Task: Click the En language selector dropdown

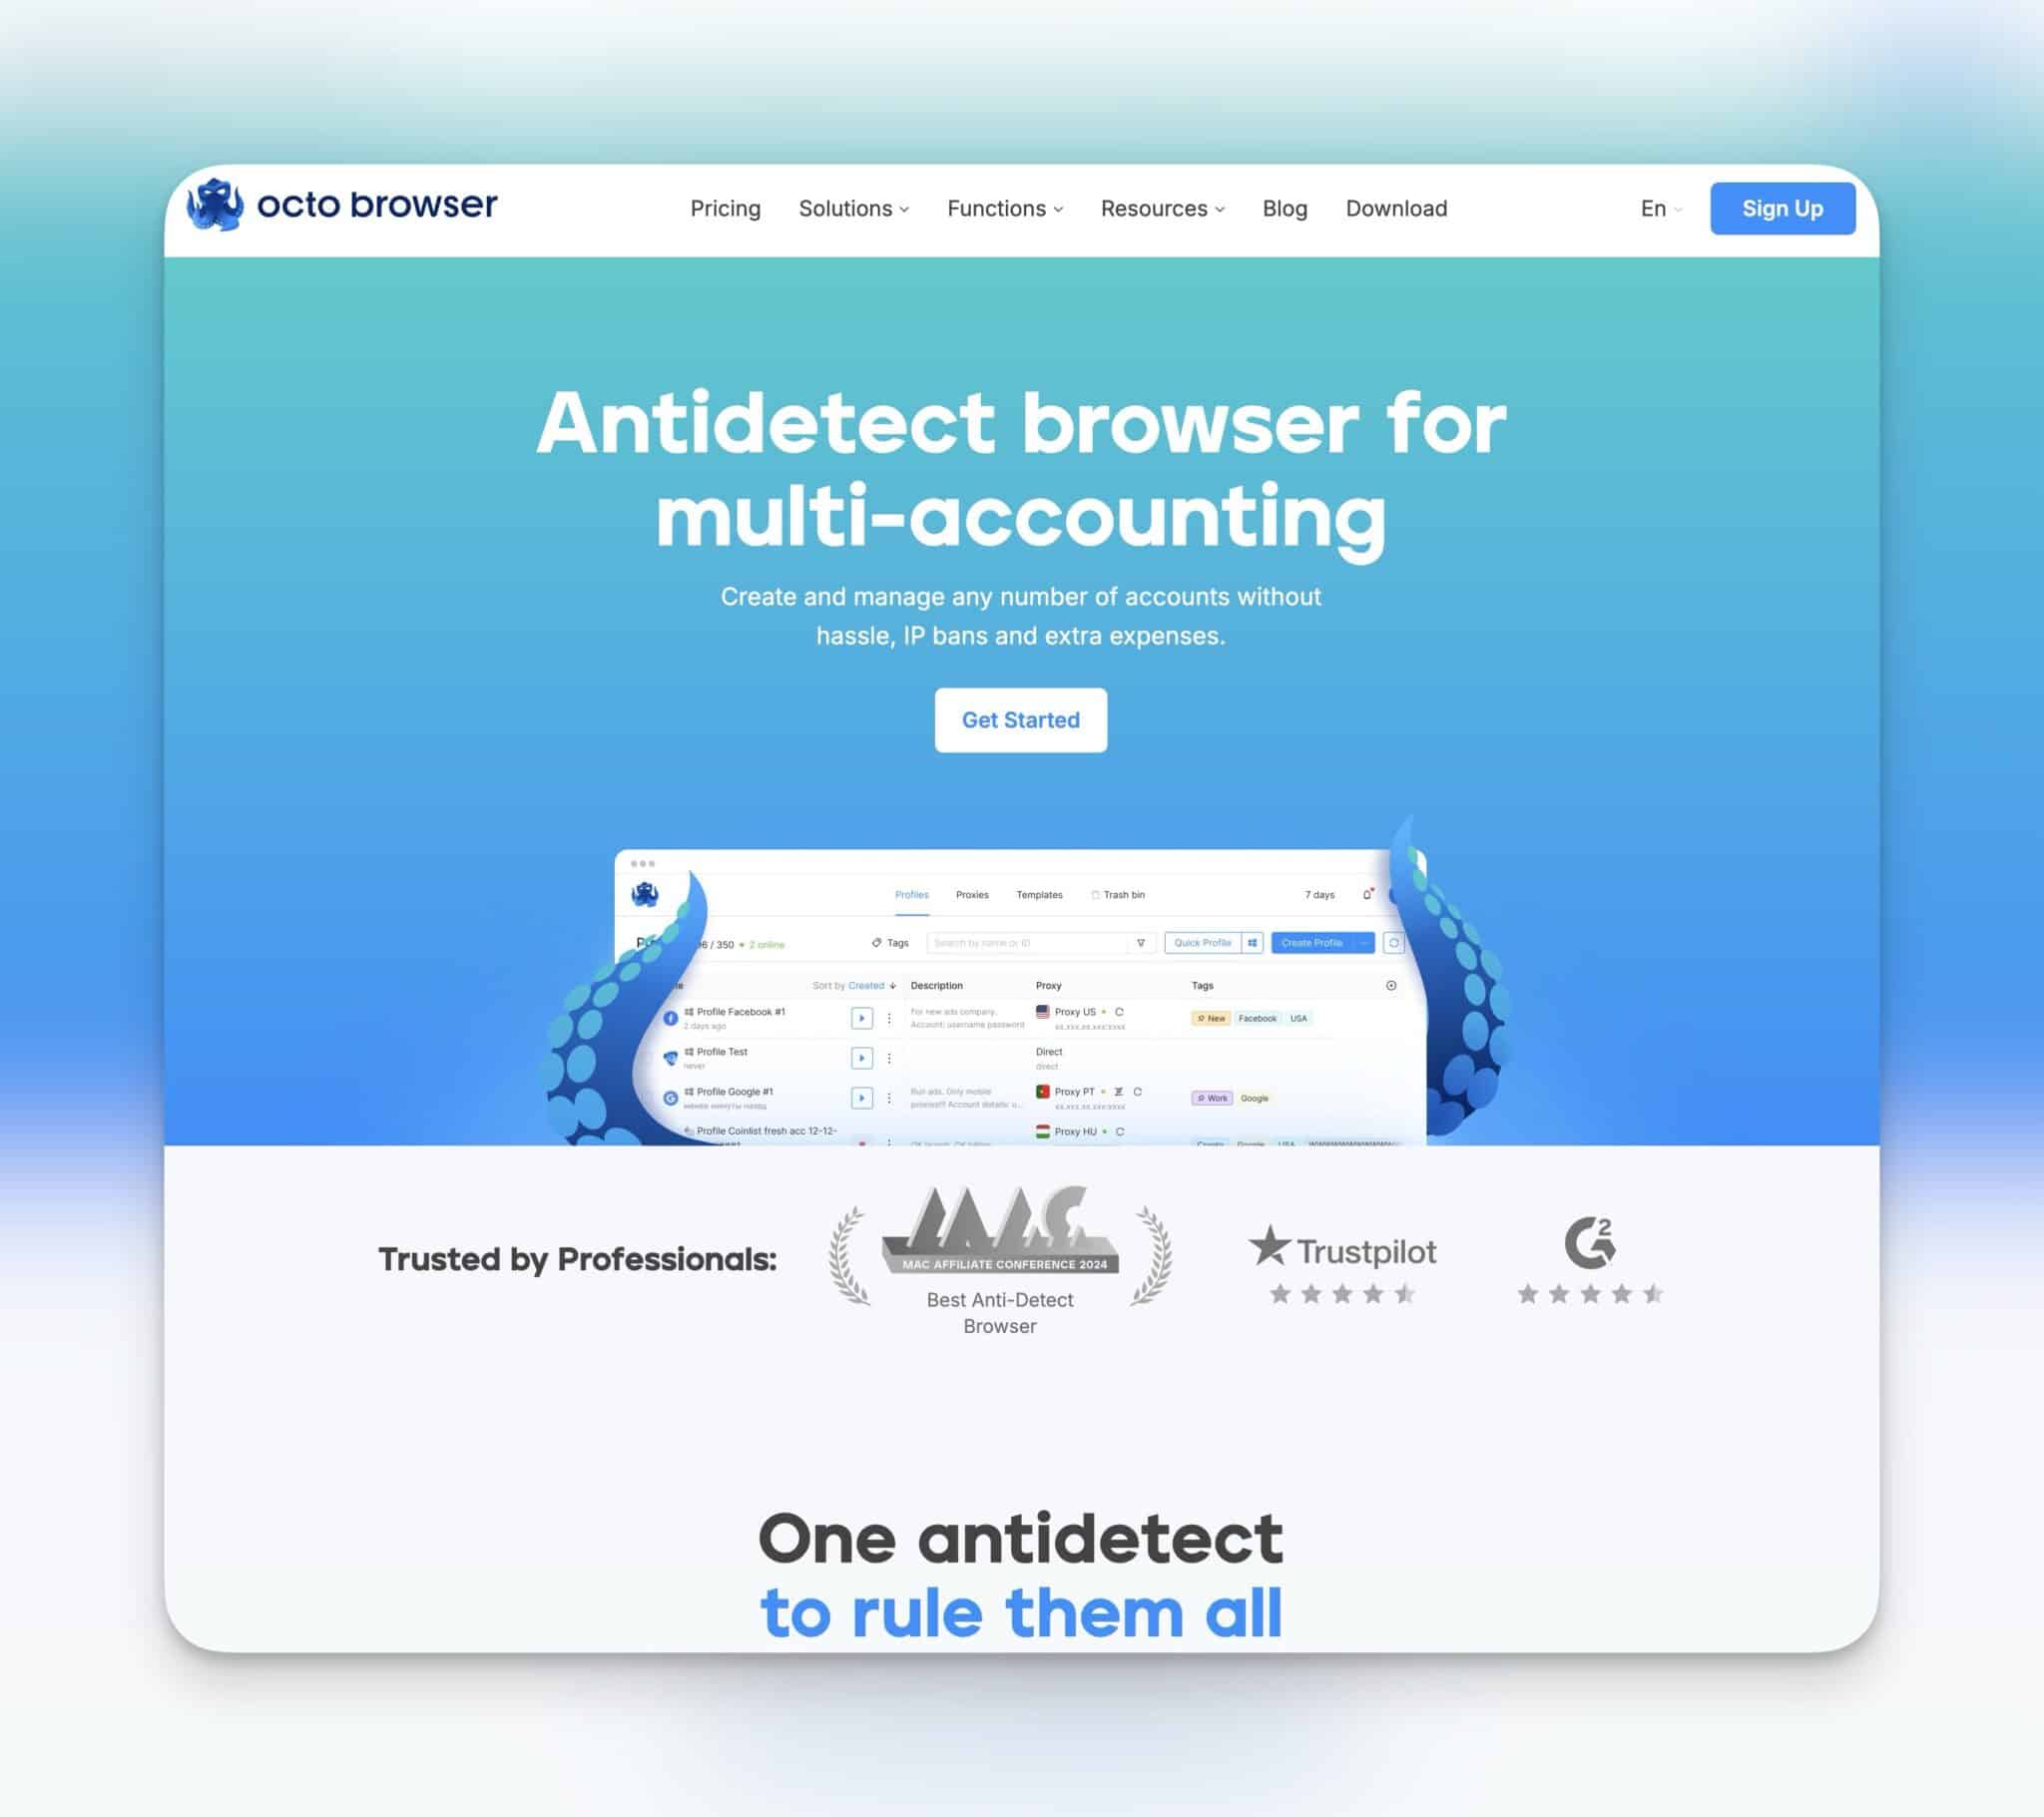Action: point(1656,209)
